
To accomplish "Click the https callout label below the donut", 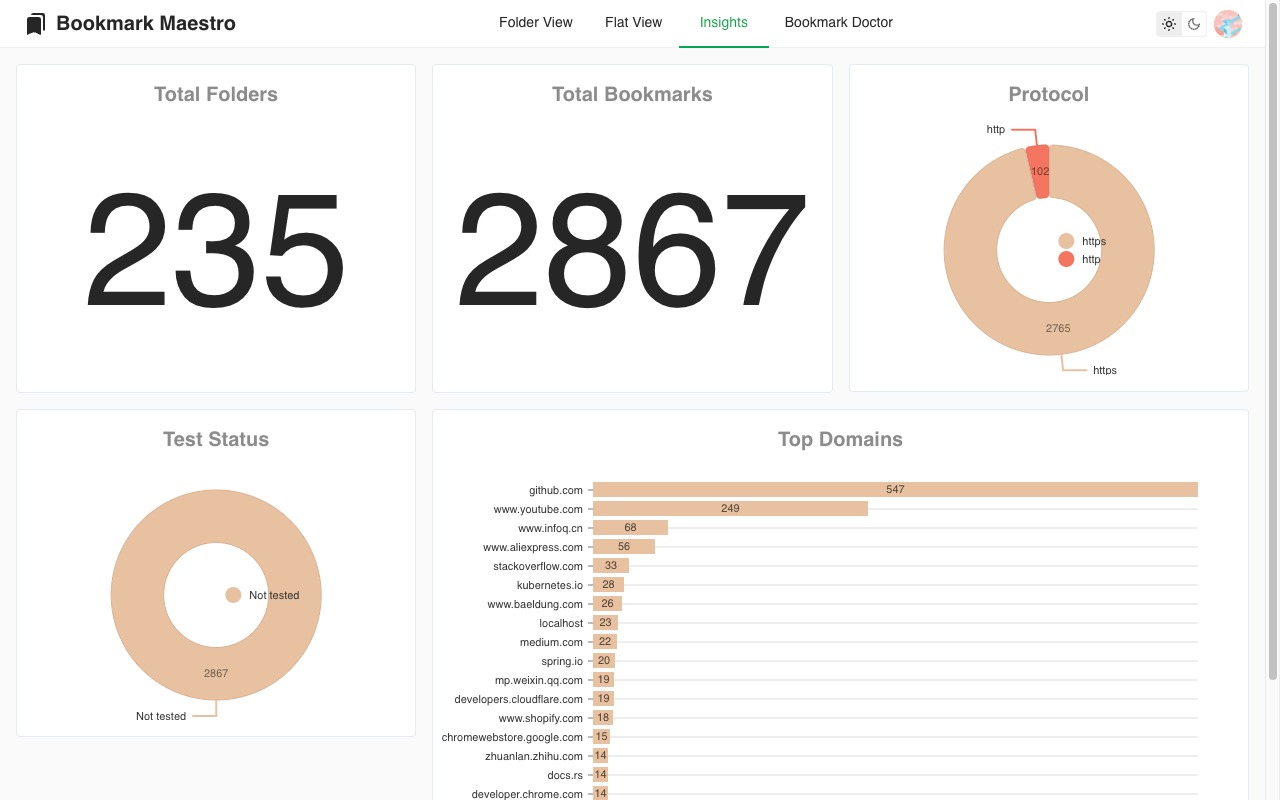I will click(x=1105, y=370).
